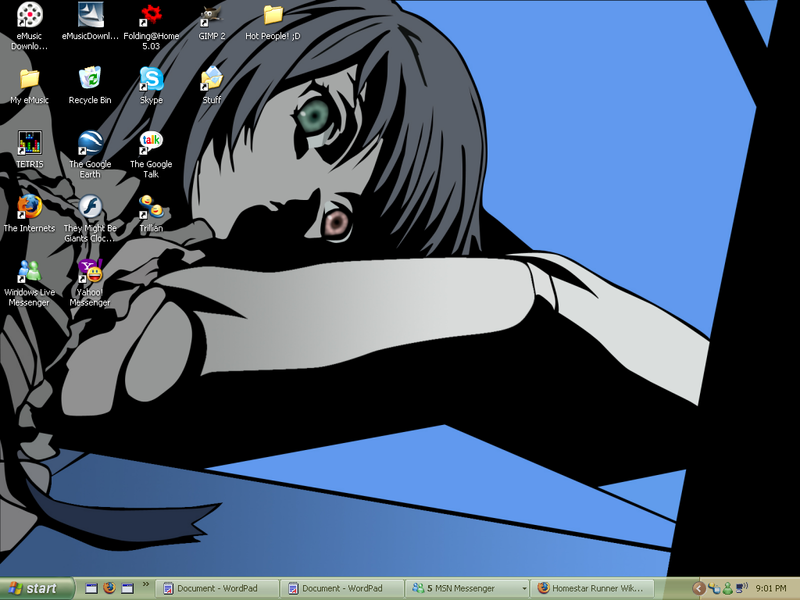
Task: Open the MSN Messenger group dropdown arrow
Action: [524, 589]
